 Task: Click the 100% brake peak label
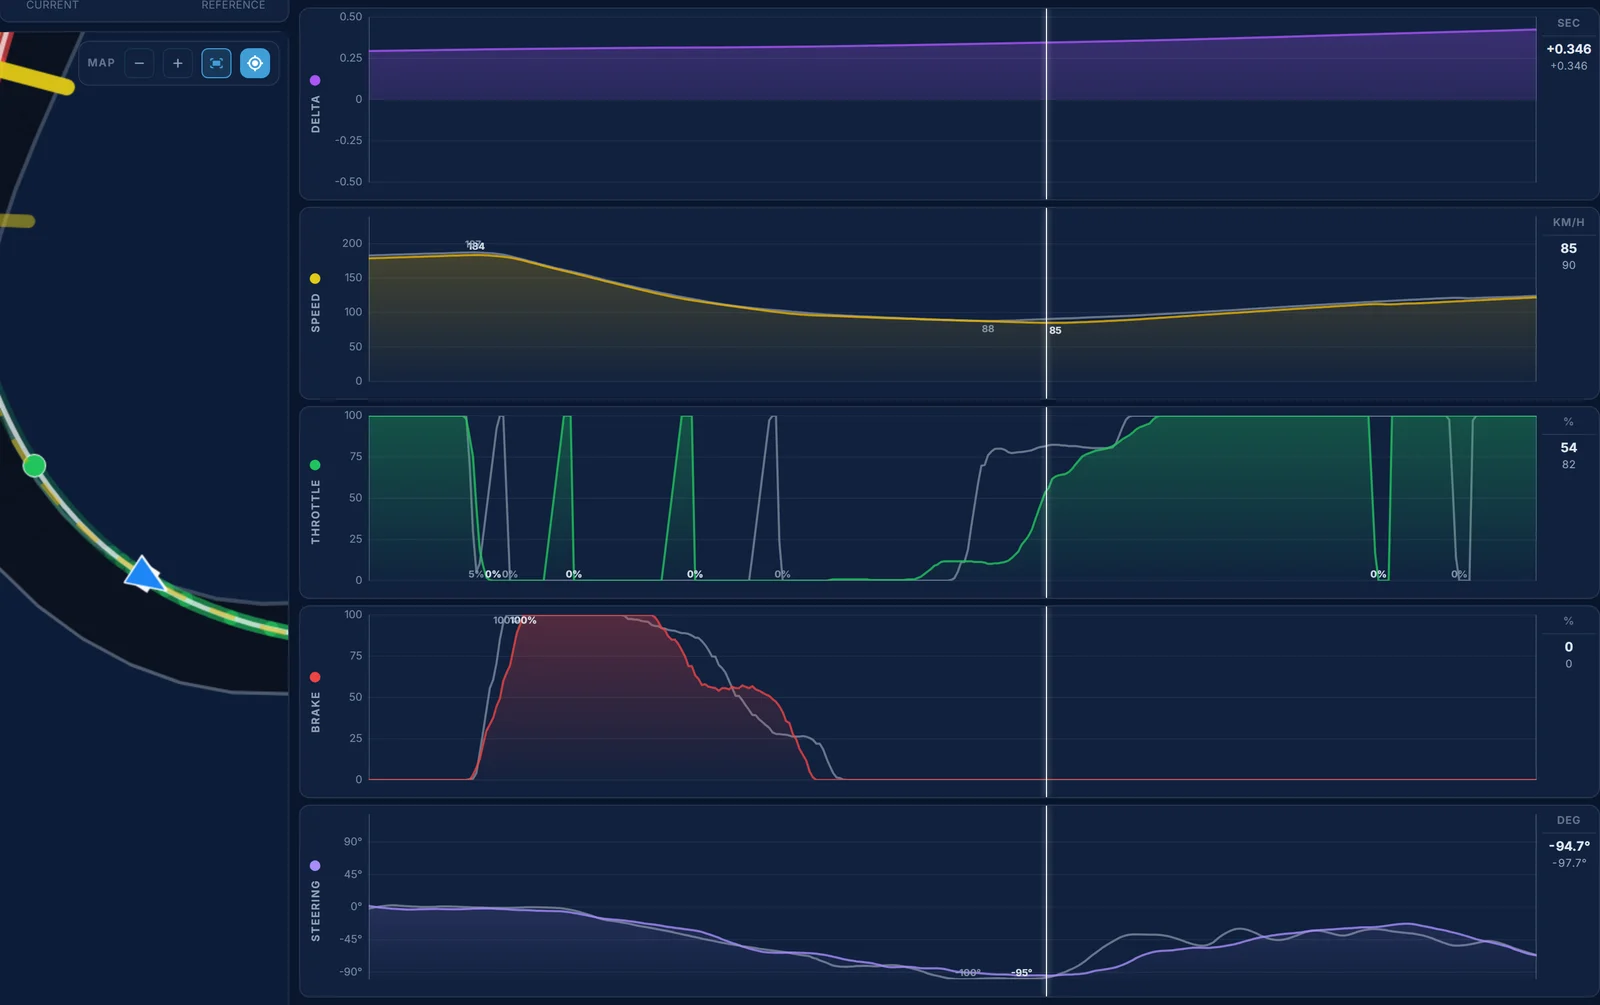tap(524, 620)
